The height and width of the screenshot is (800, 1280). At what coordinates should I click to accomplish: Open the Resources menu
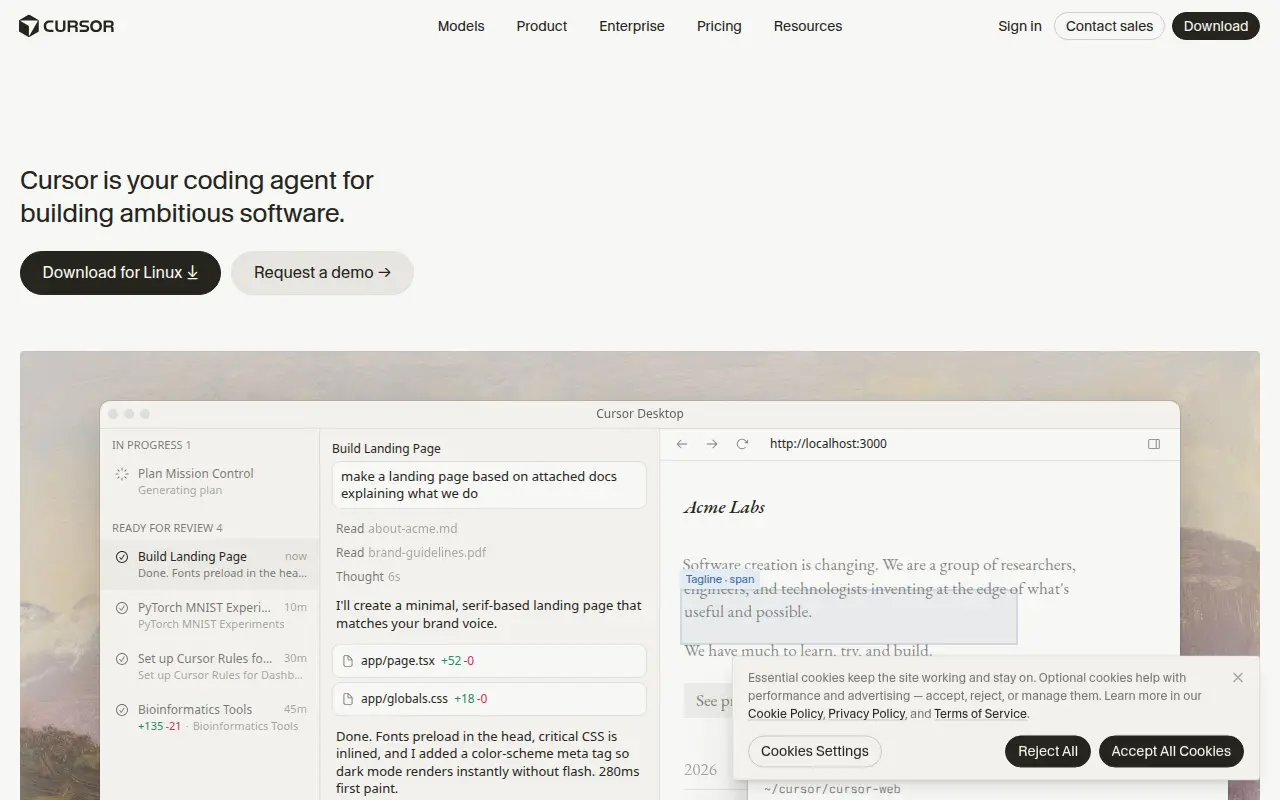tap(808, 26)
